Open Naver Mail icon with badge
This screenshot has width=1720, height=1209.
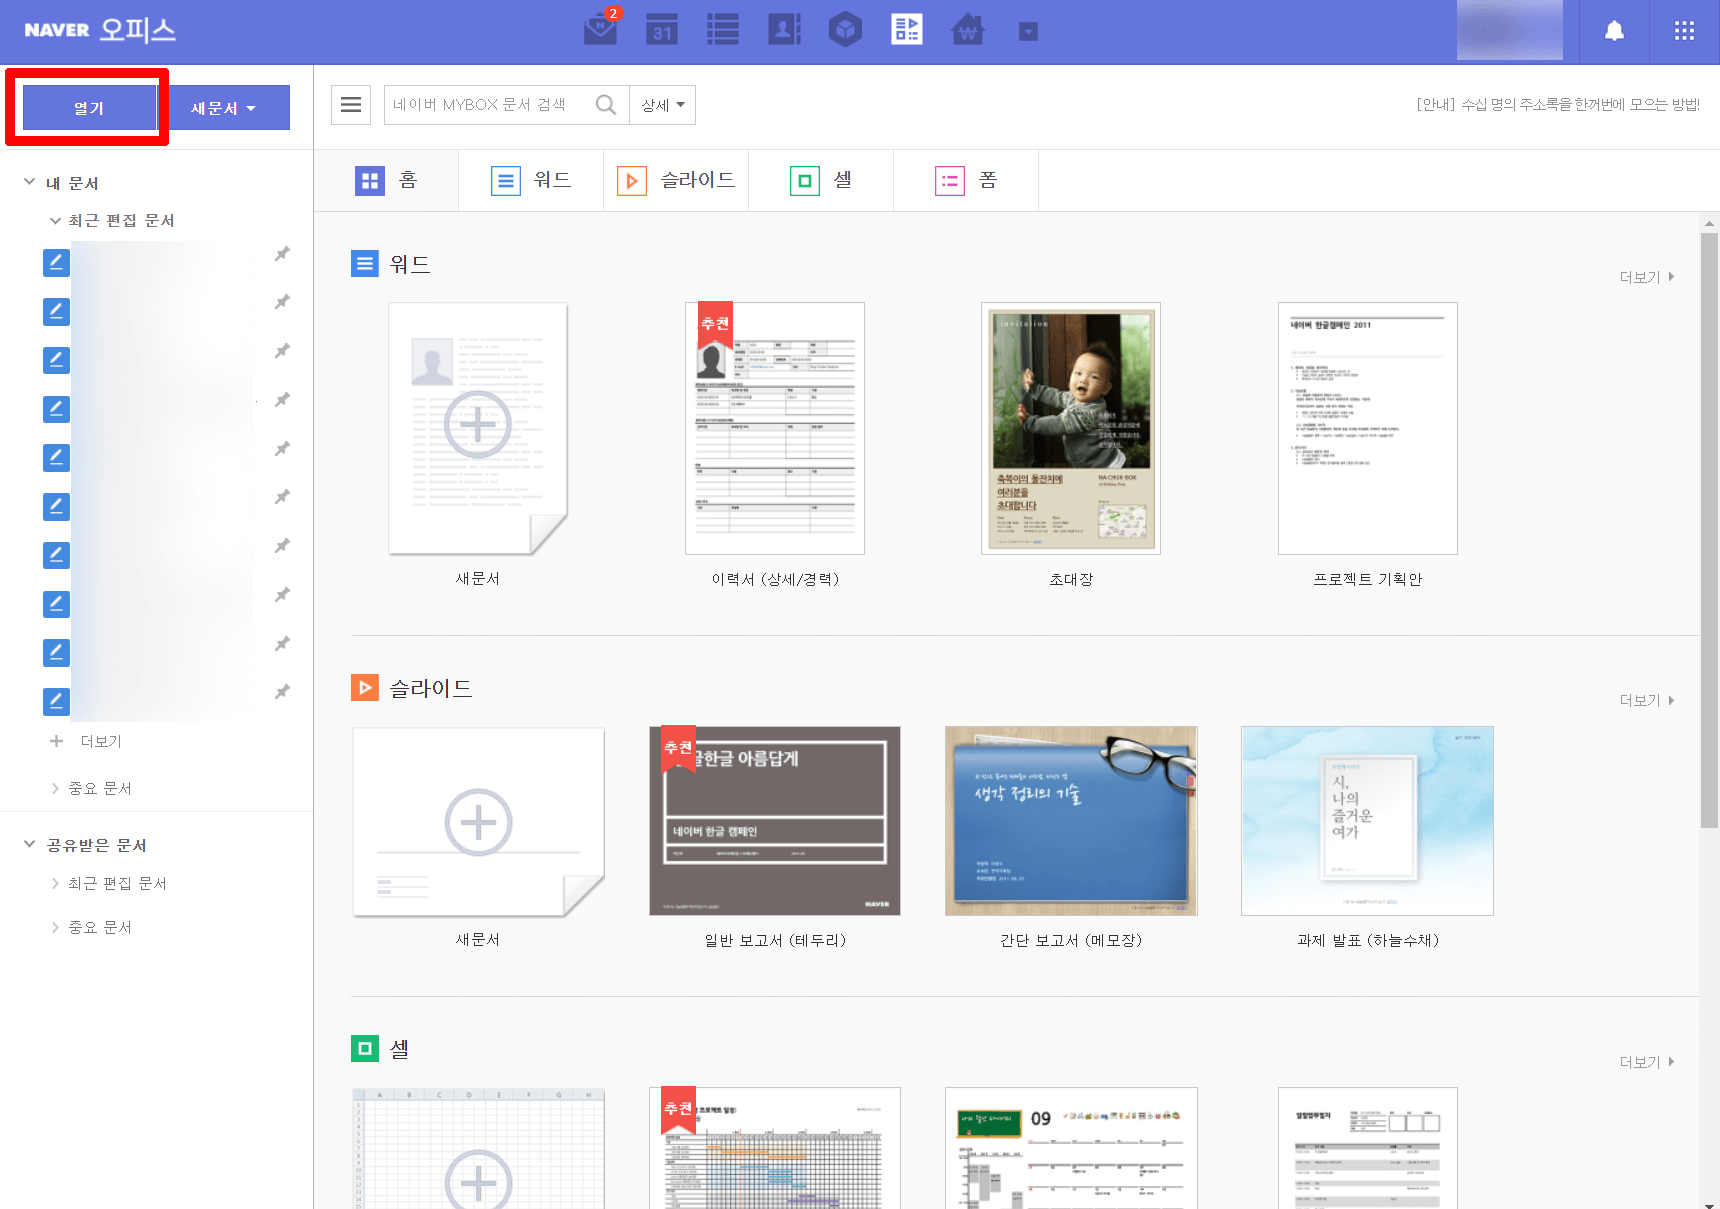point(601,29)
